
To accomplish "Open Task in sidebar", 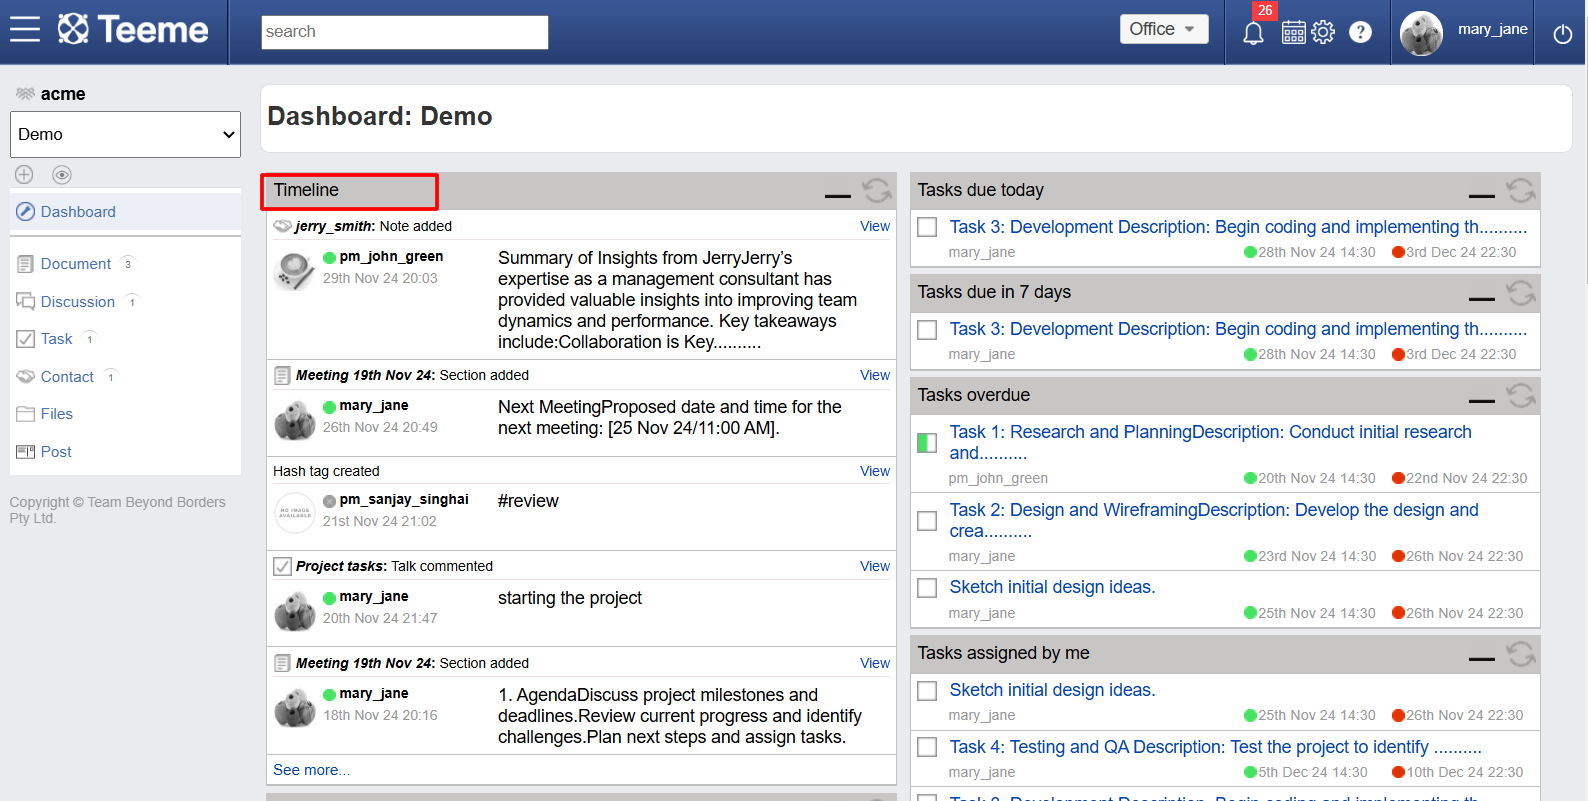I will (57, 339).
